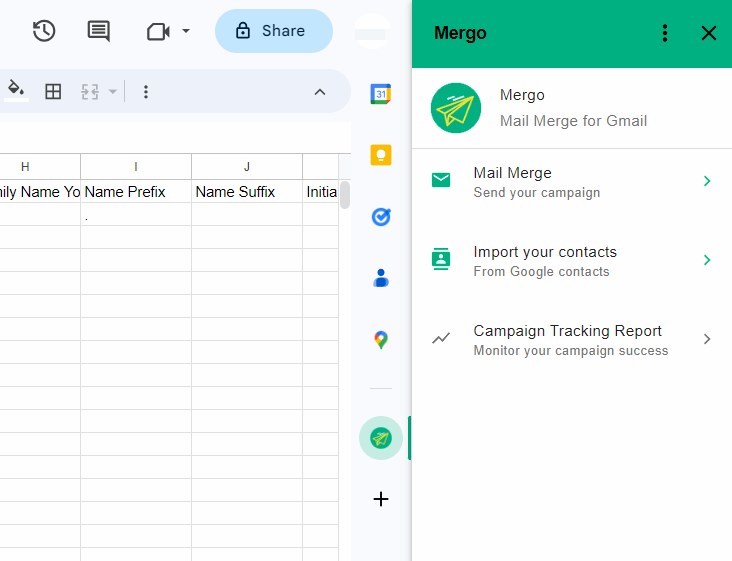
Task: Click the plus icon to get add-ons
Action: [x=381, y=499]
